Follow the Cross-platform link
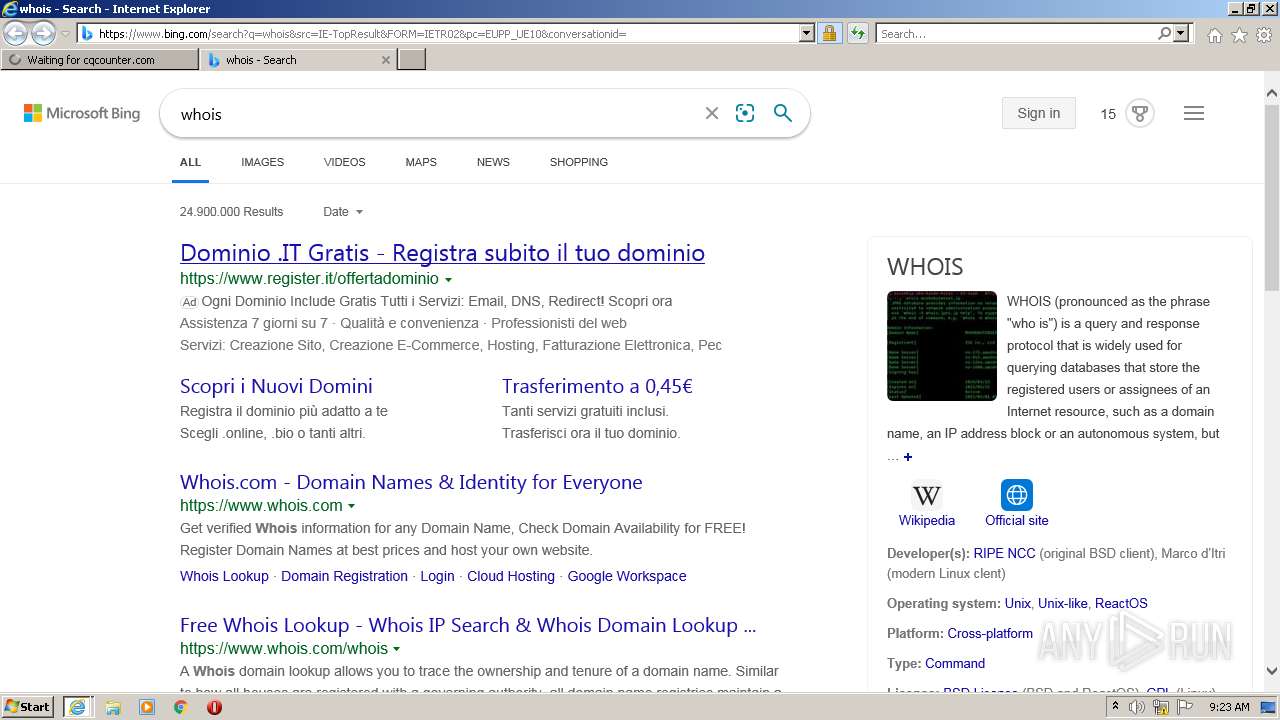1280x720 pixels. pyautogui.click(x=990, y=633)
